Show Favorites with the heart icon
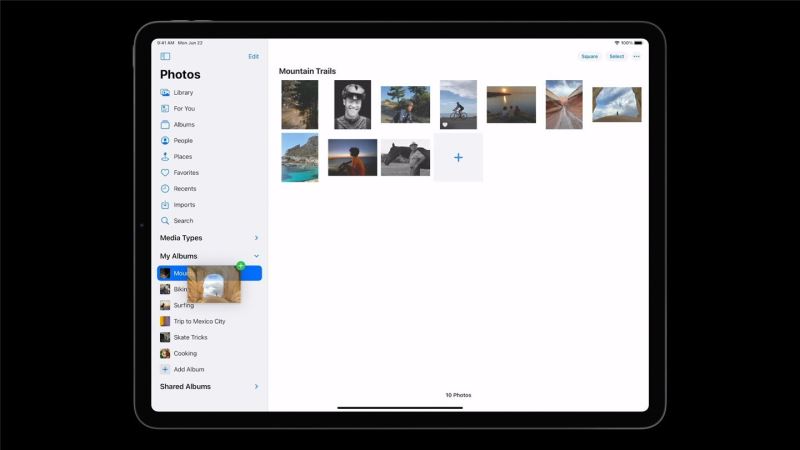Image resolution: width=800 pixels, height=450 pixels. [186, 173]
